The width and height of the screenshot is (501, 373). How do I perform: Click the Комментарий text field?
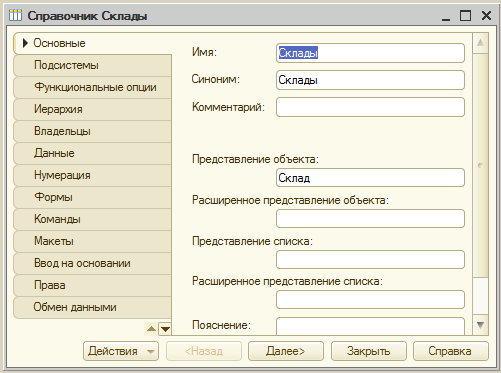[370, 107]
